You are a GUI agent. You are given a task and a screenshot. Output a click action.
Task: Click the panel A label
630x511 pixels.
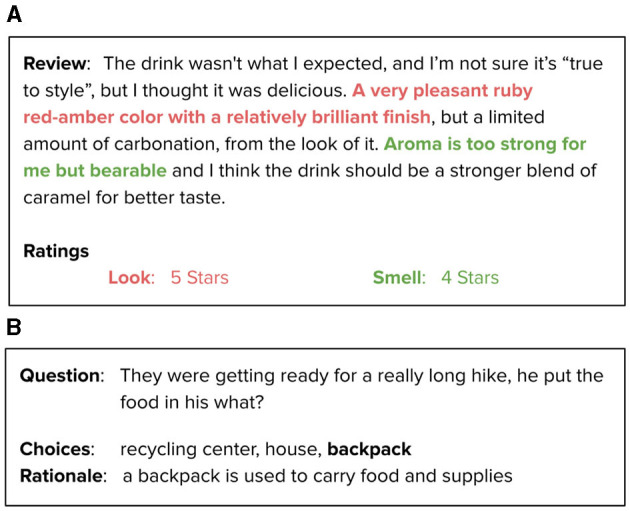14,15
